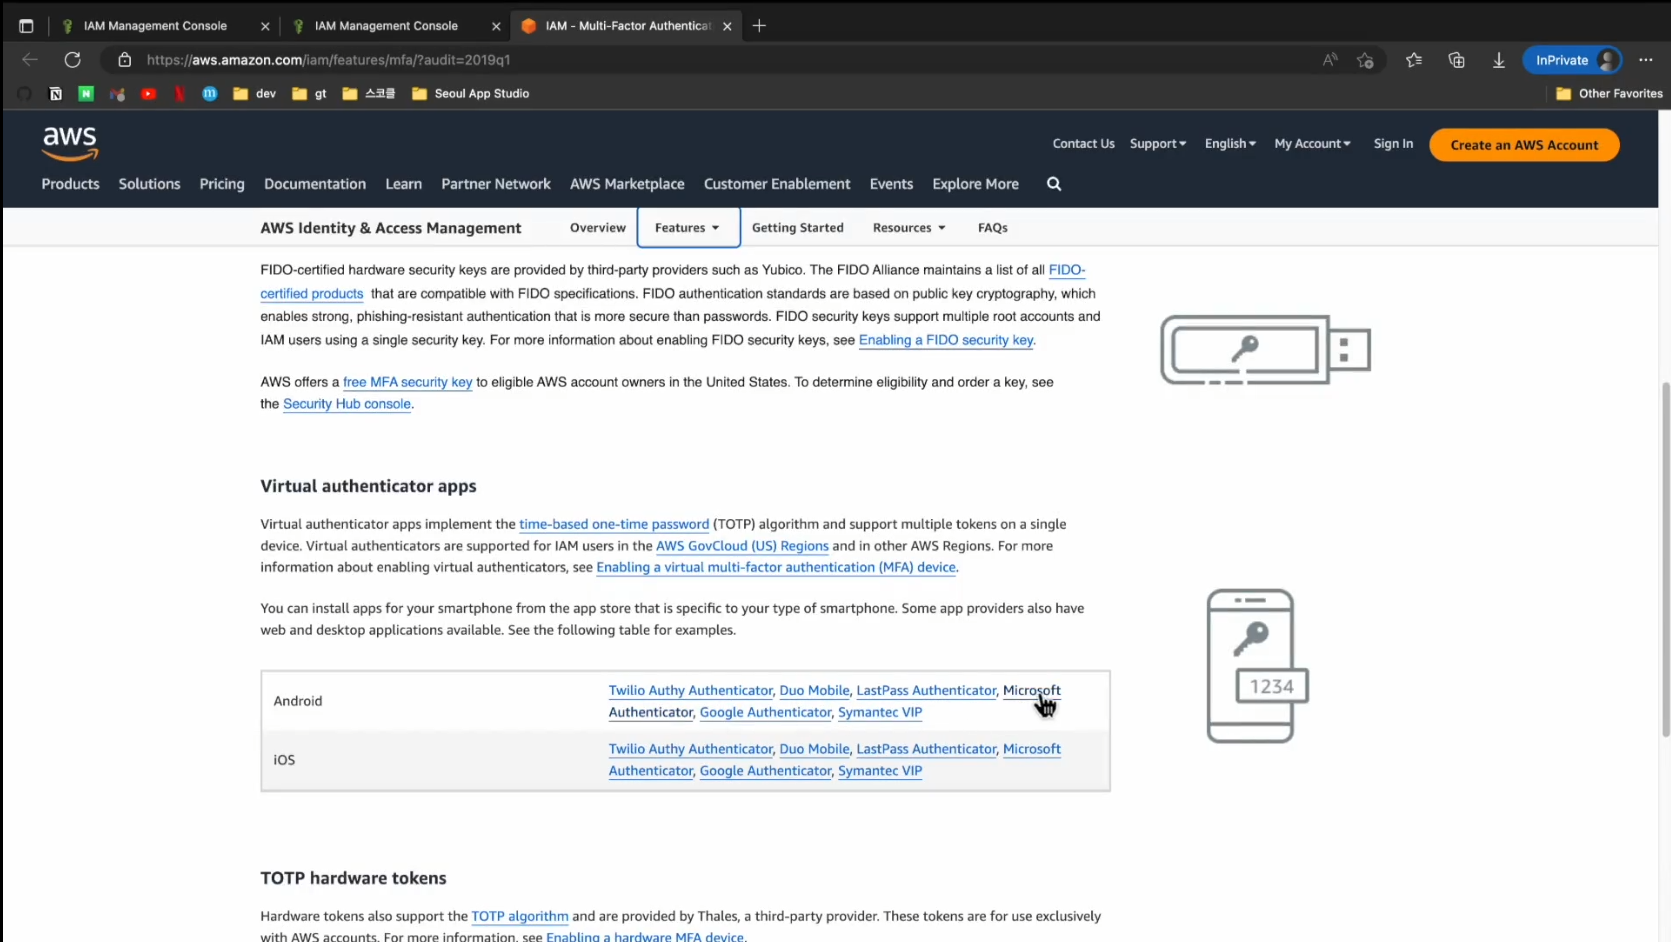Click the AWS logo
Viewport: 1671px width, 942px height.
pyautogui.click(x=70, y=144)
